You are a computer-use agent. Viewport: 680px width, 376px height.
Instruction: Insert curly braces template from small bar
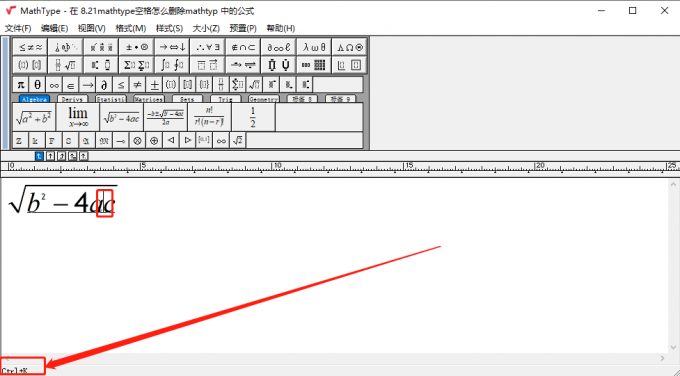pyautogui.click(x=204, y=84)
